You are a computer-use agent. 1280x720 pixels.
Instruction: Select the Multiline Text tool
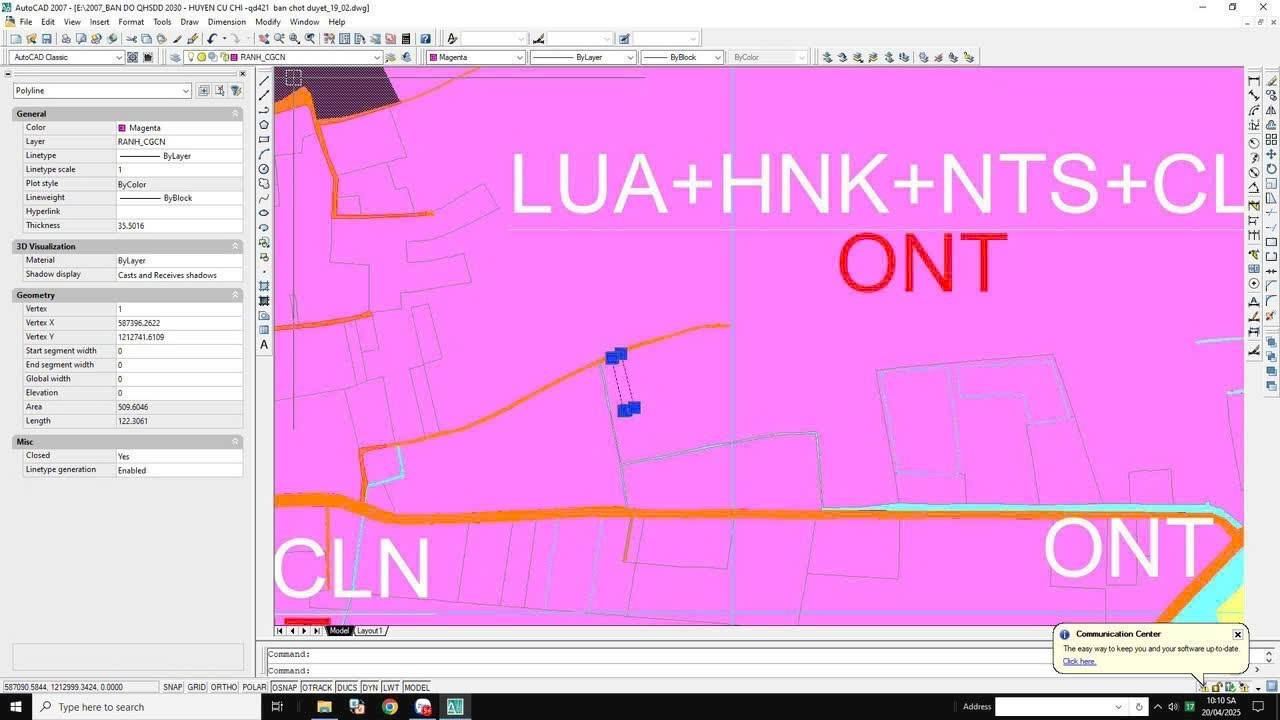tap(264, 343)
